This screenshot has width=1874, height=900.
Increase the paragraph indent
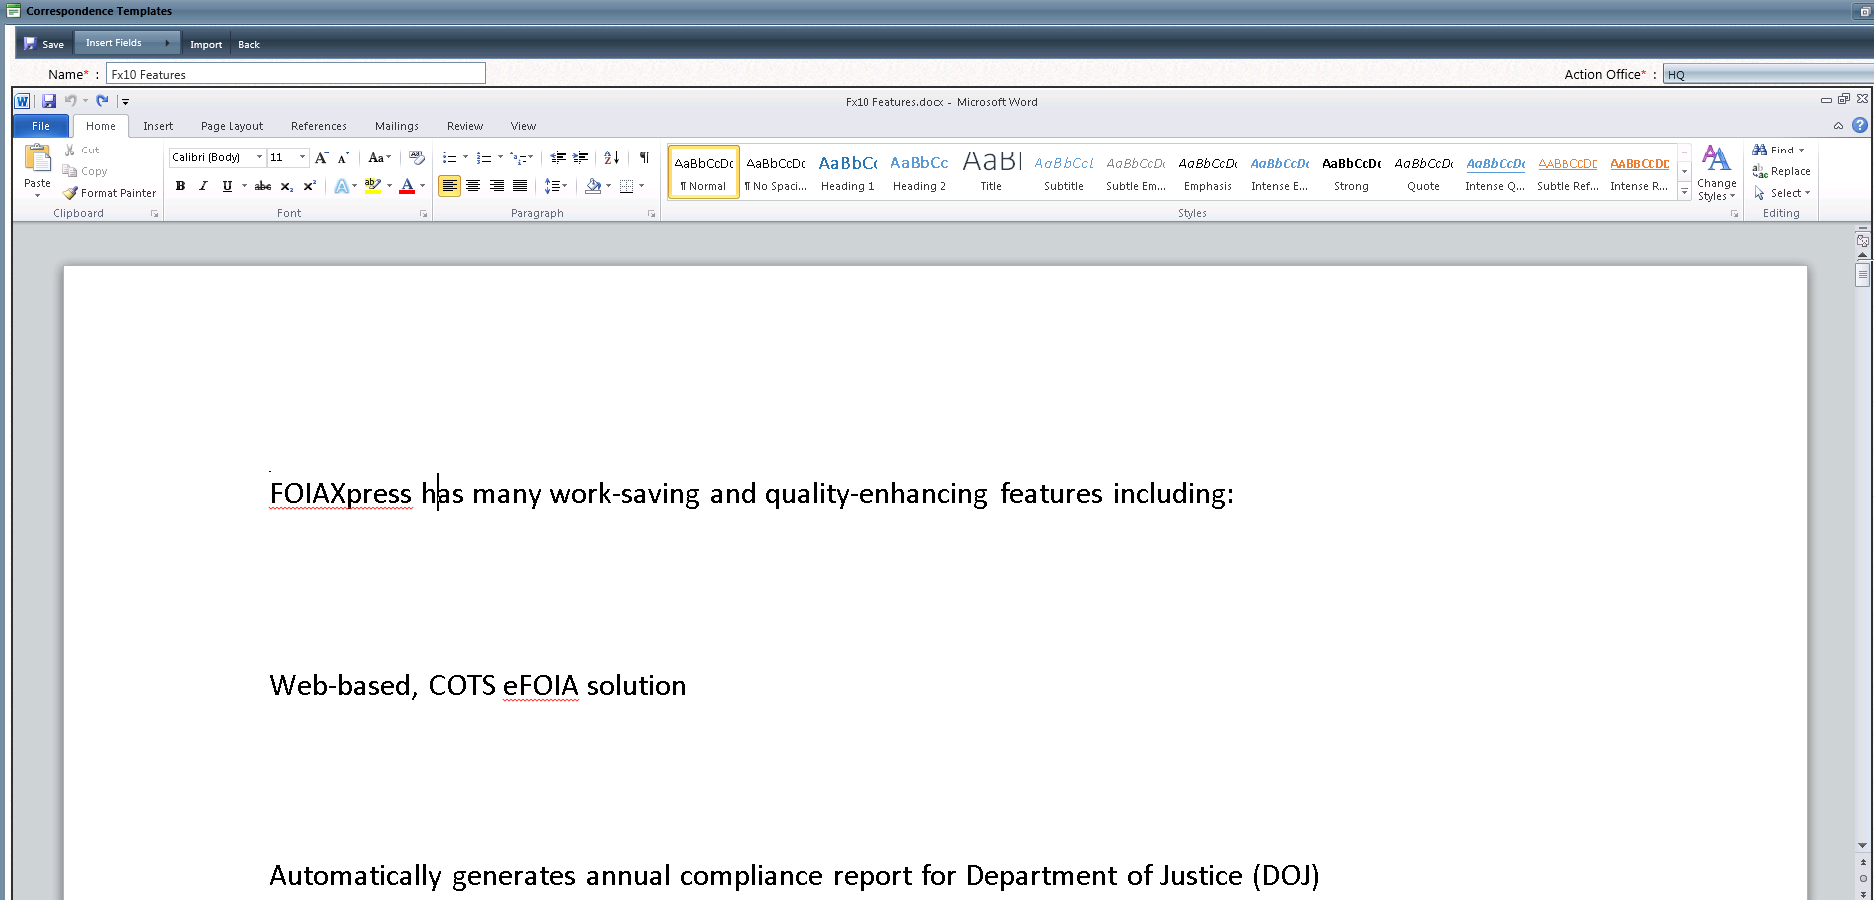(x=580, y=158)
